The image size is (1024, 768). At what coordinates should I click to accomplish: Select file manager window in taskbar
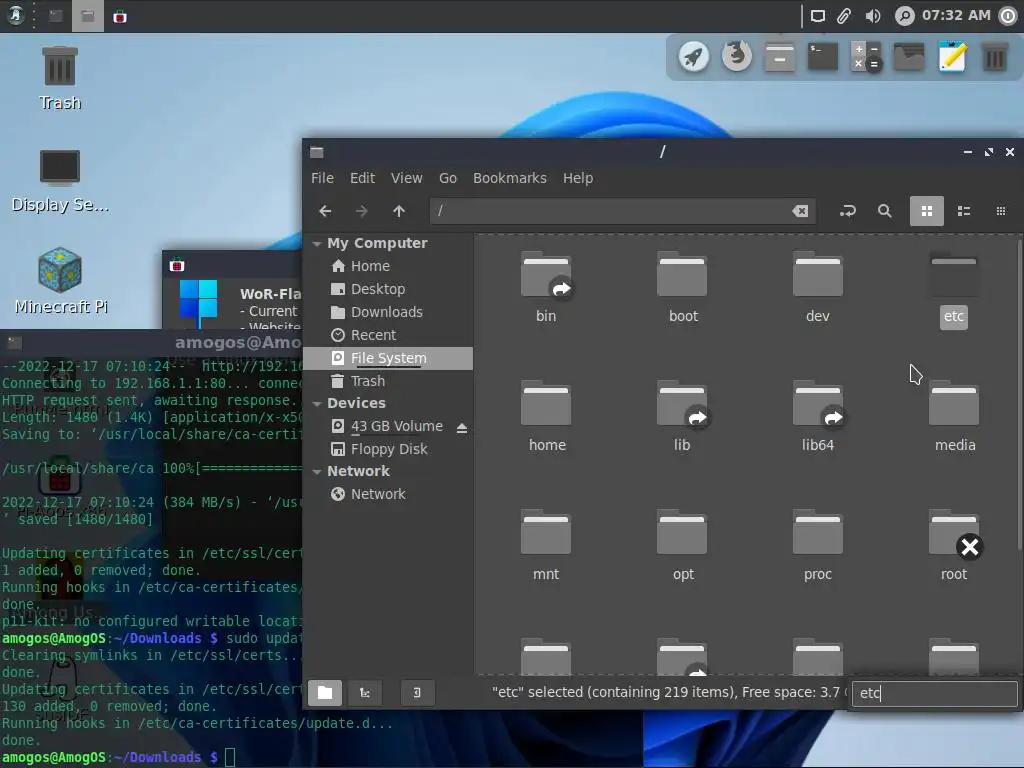pos(88,16)
